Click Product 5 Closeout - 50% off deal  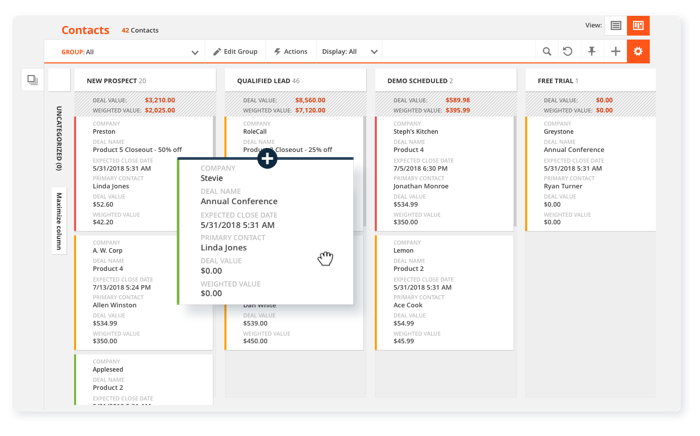click(138, 149)
